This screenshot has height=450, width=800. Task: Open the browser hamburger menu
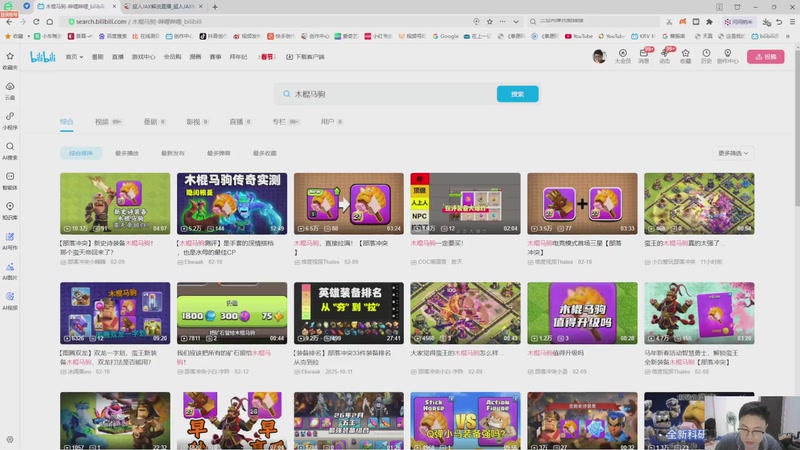pyautogui.click(x=792, y=21)
